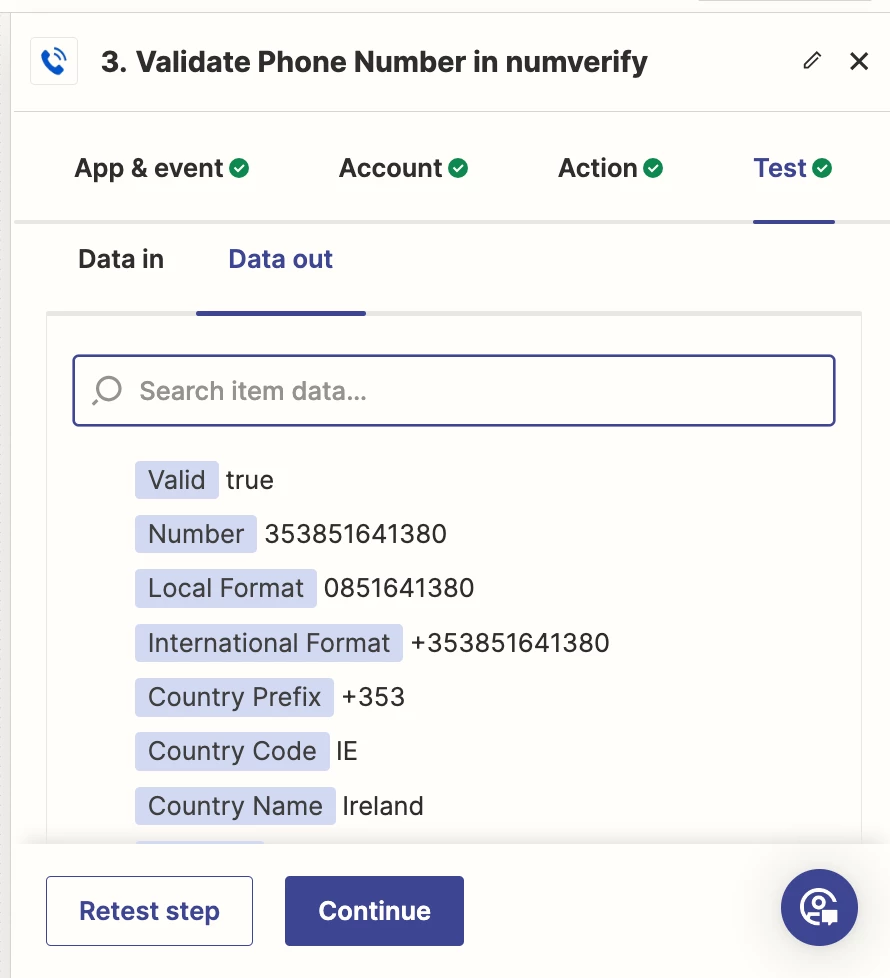
Task: Click the pencil icon to rename step
Action: coord(812,61)
